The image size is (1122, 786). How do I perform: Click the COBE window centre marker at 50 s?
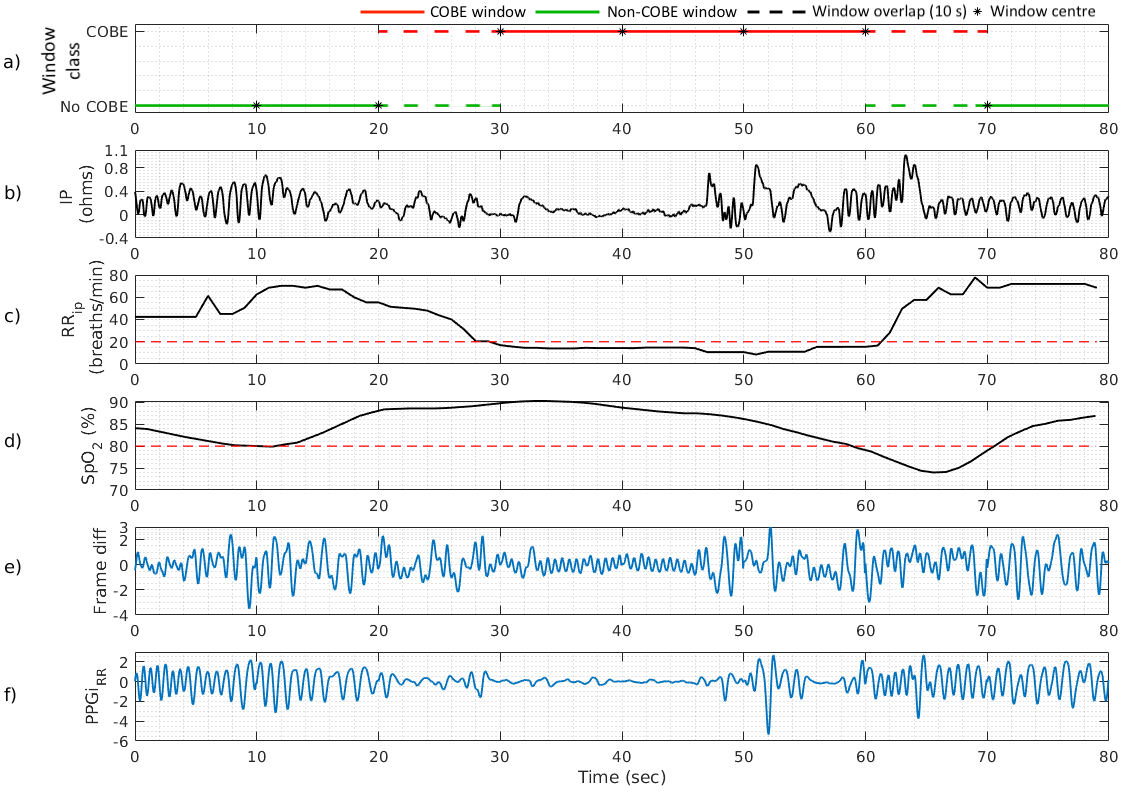[x=743, y=31]
